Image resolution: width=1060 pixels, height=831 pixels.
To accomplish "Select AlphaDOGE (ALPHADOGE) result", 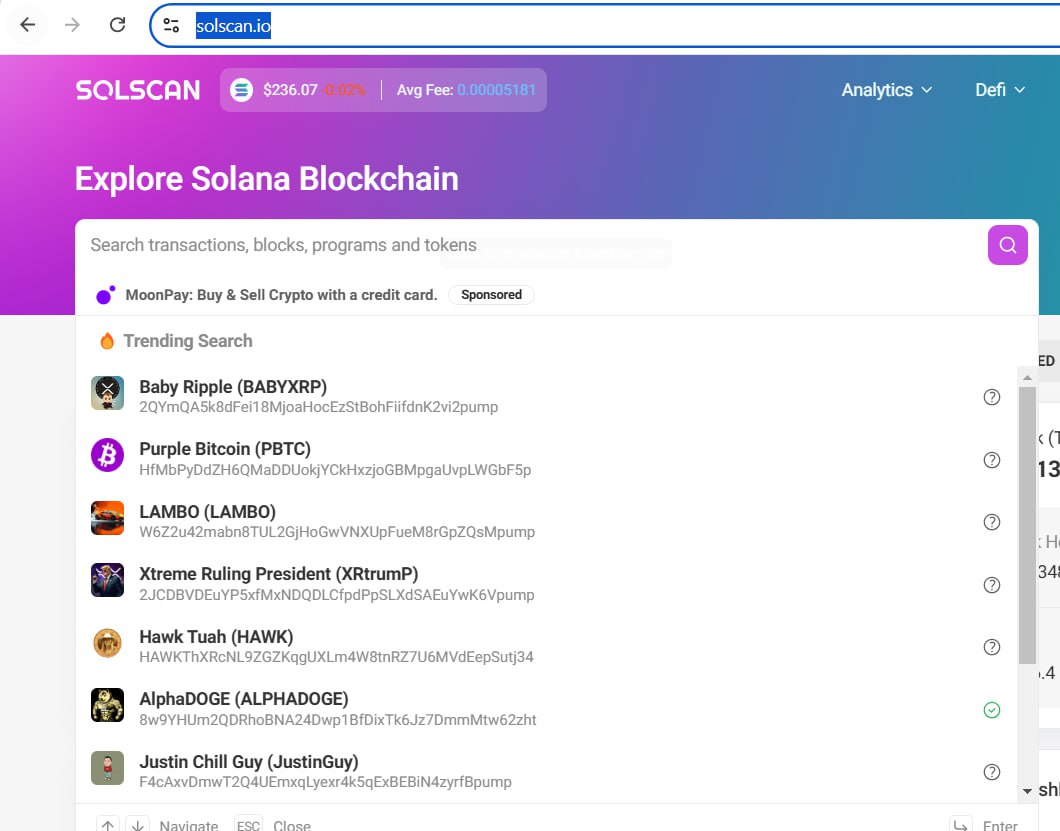I will (x=548, y=709).
